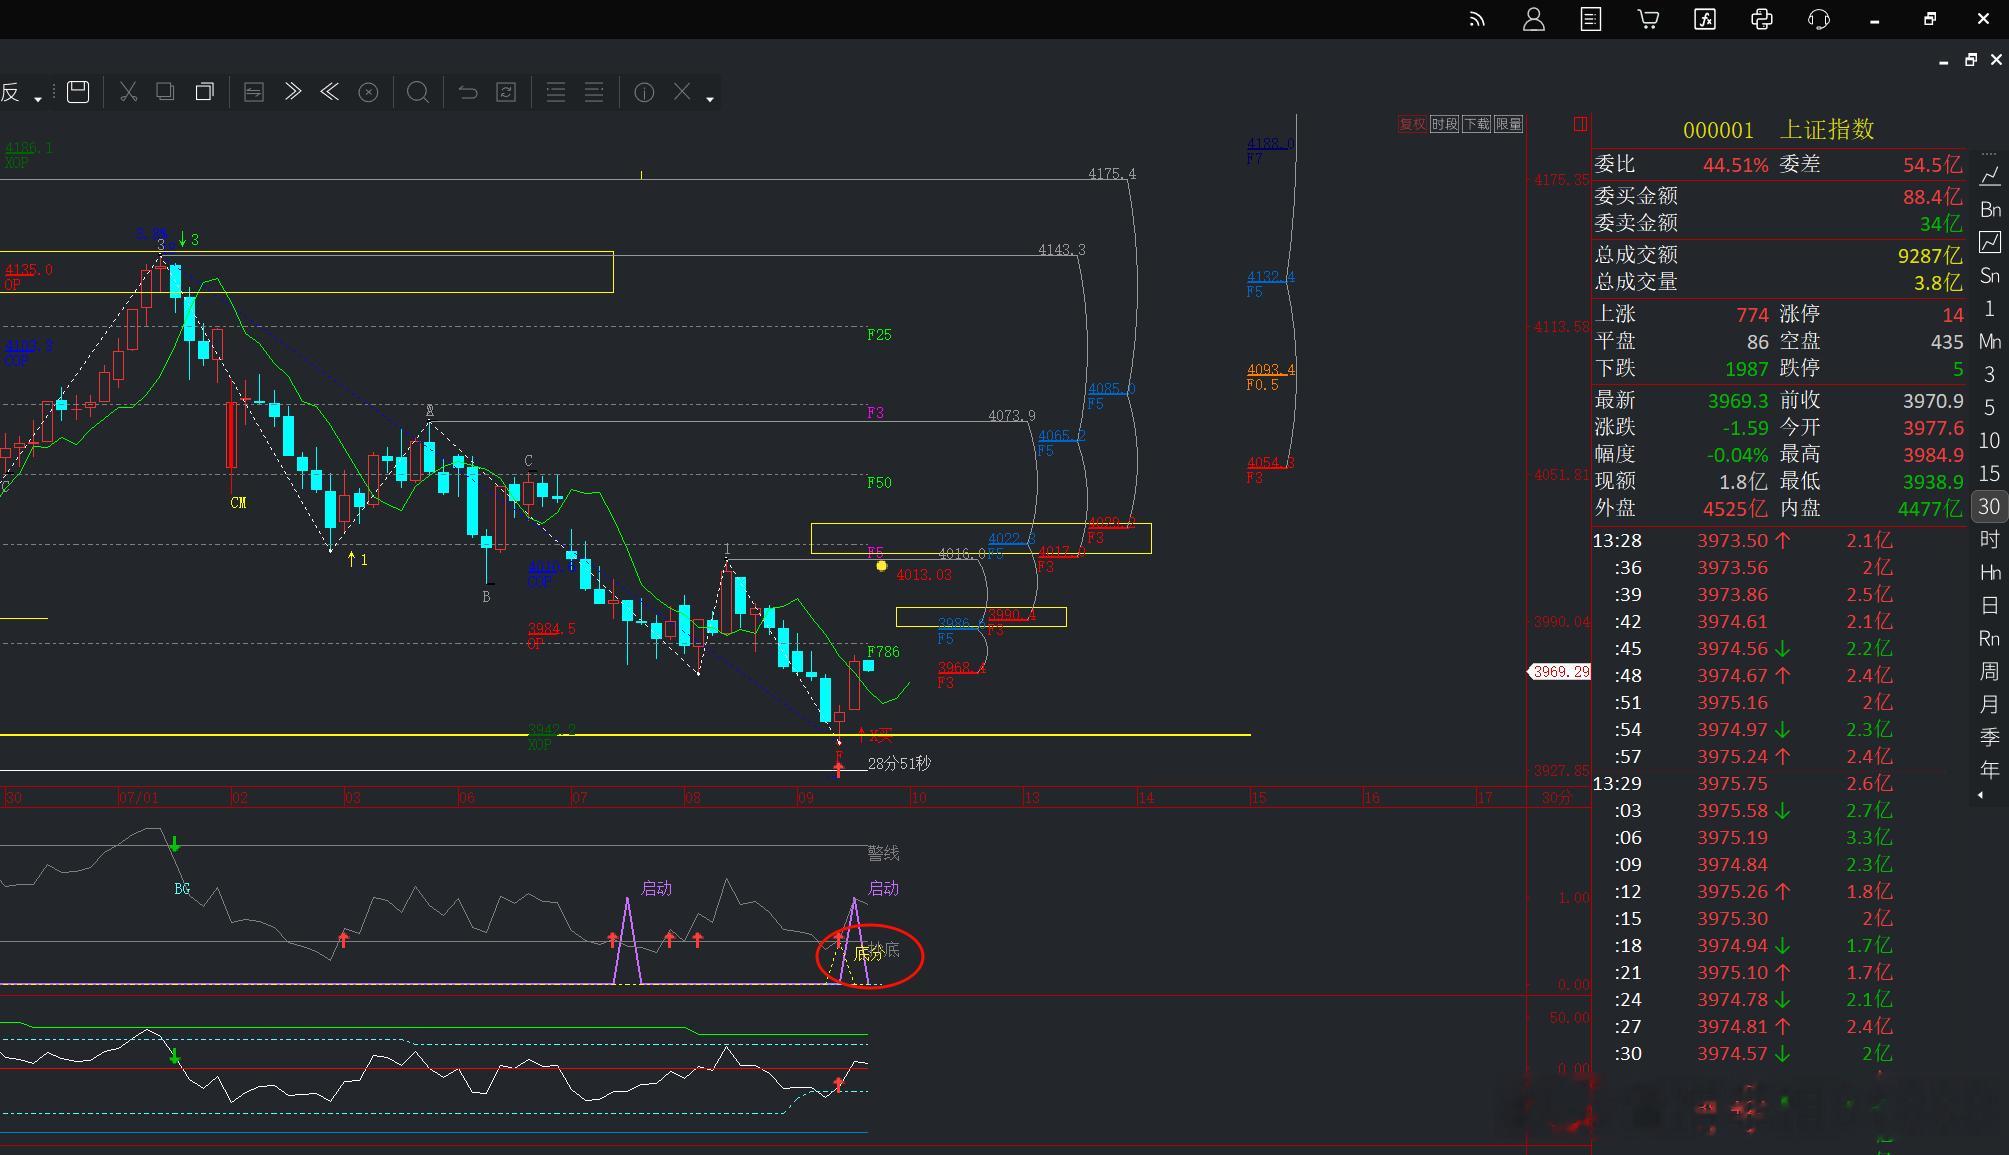This screenshot has width=2009, height=1155.
Task: Toggle the 时段 button
Action: point(1444,124)
